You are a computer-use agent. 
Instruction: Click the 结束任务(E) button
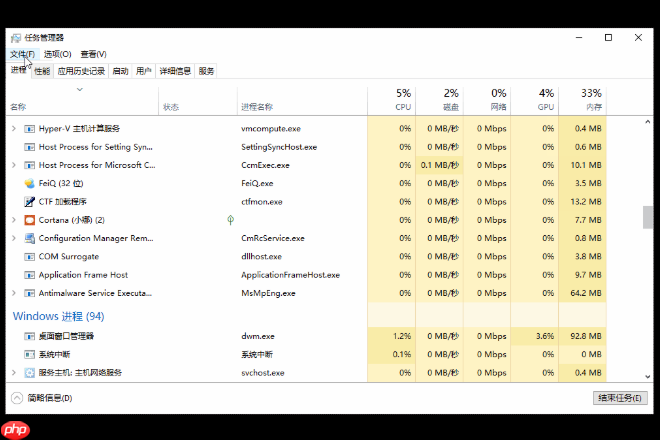click(620, 398)
